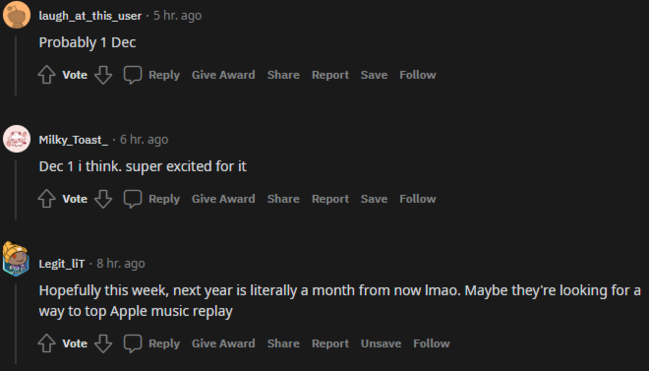This screenshot has height=371, width=649.
Task: Open Milky_Toast_'s avatar profile
Action: (17, 139)
